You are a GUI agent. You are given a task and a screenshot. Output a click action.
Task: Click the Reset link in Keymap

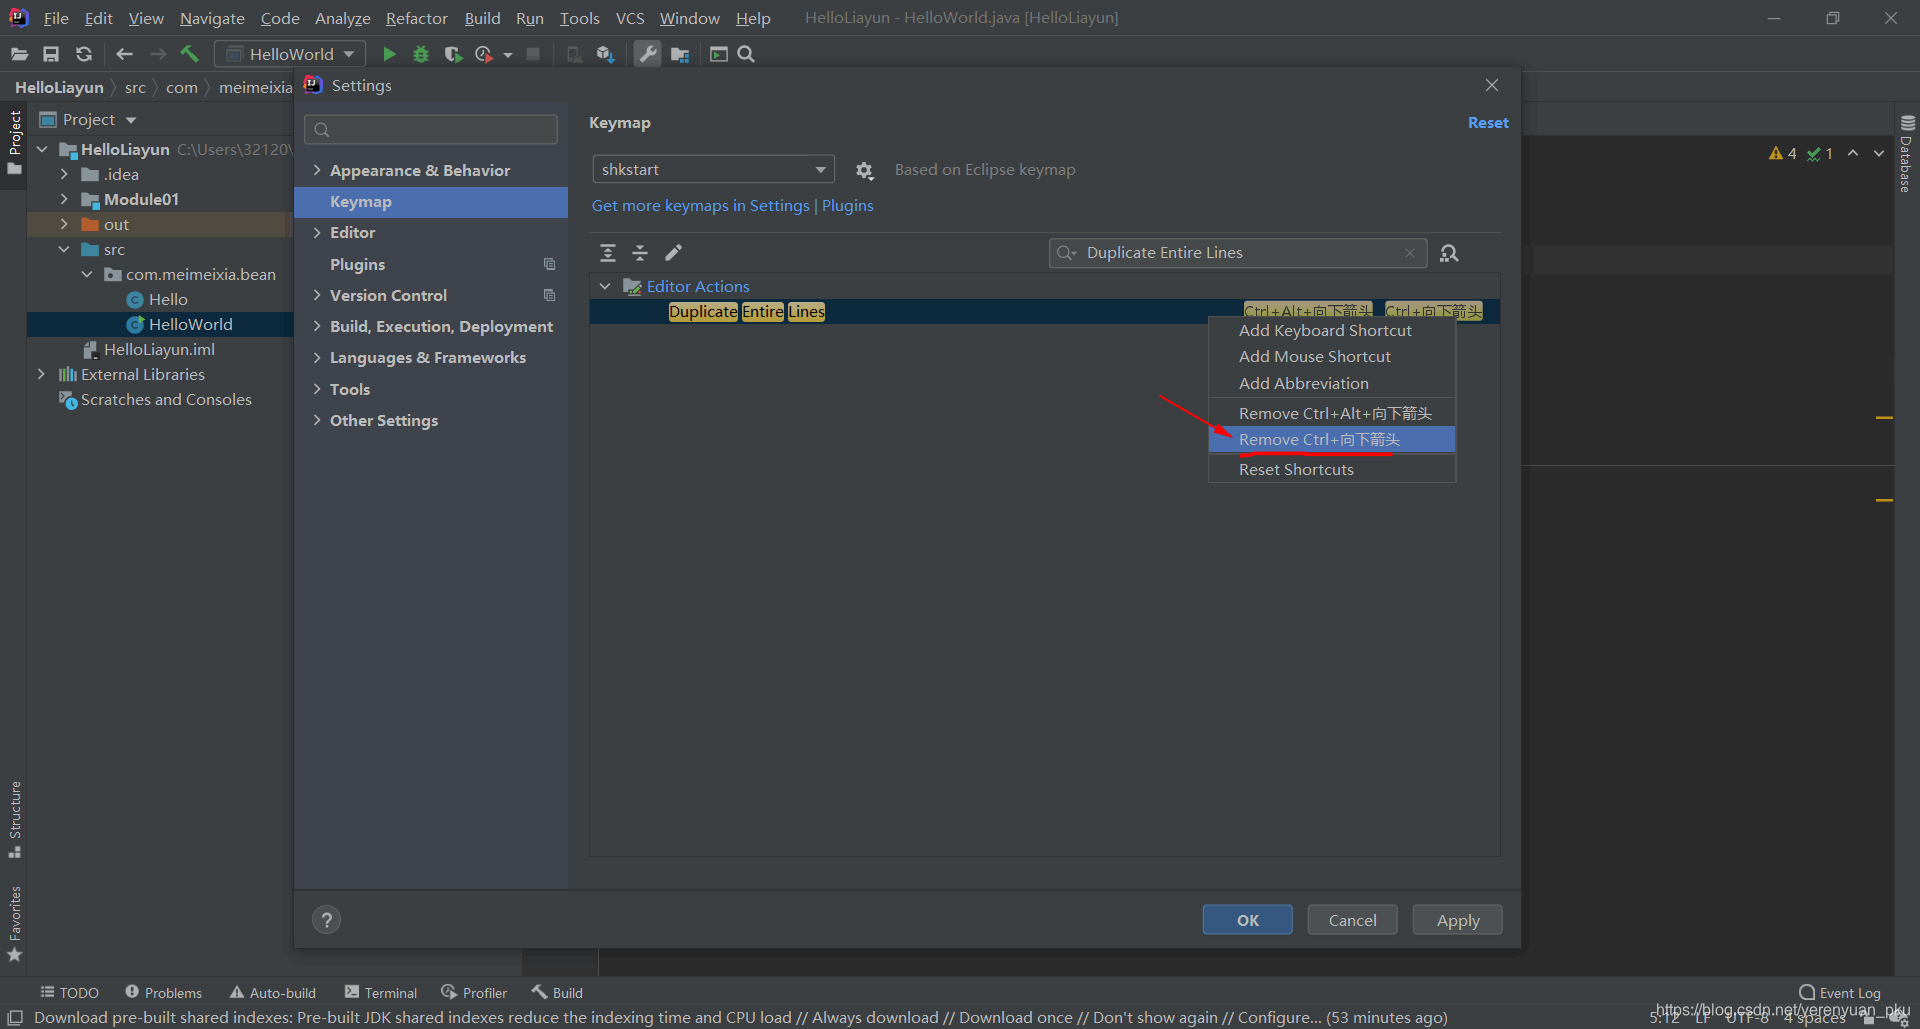[1488, 122]
